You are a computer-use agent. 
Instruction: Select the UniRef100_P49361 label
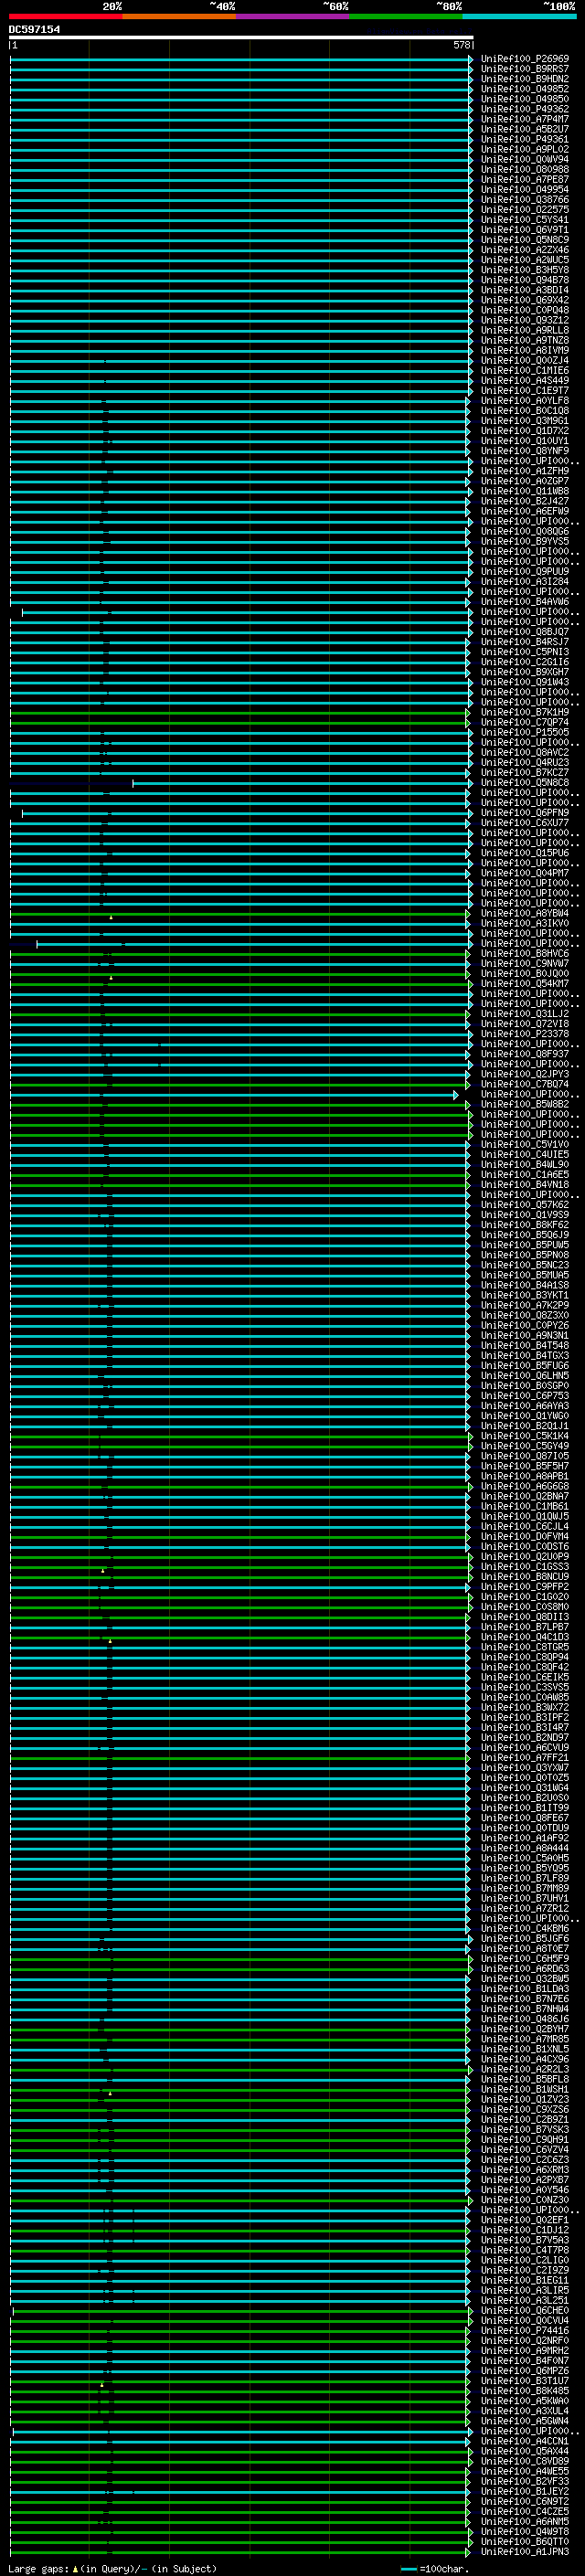click(524, 139)
